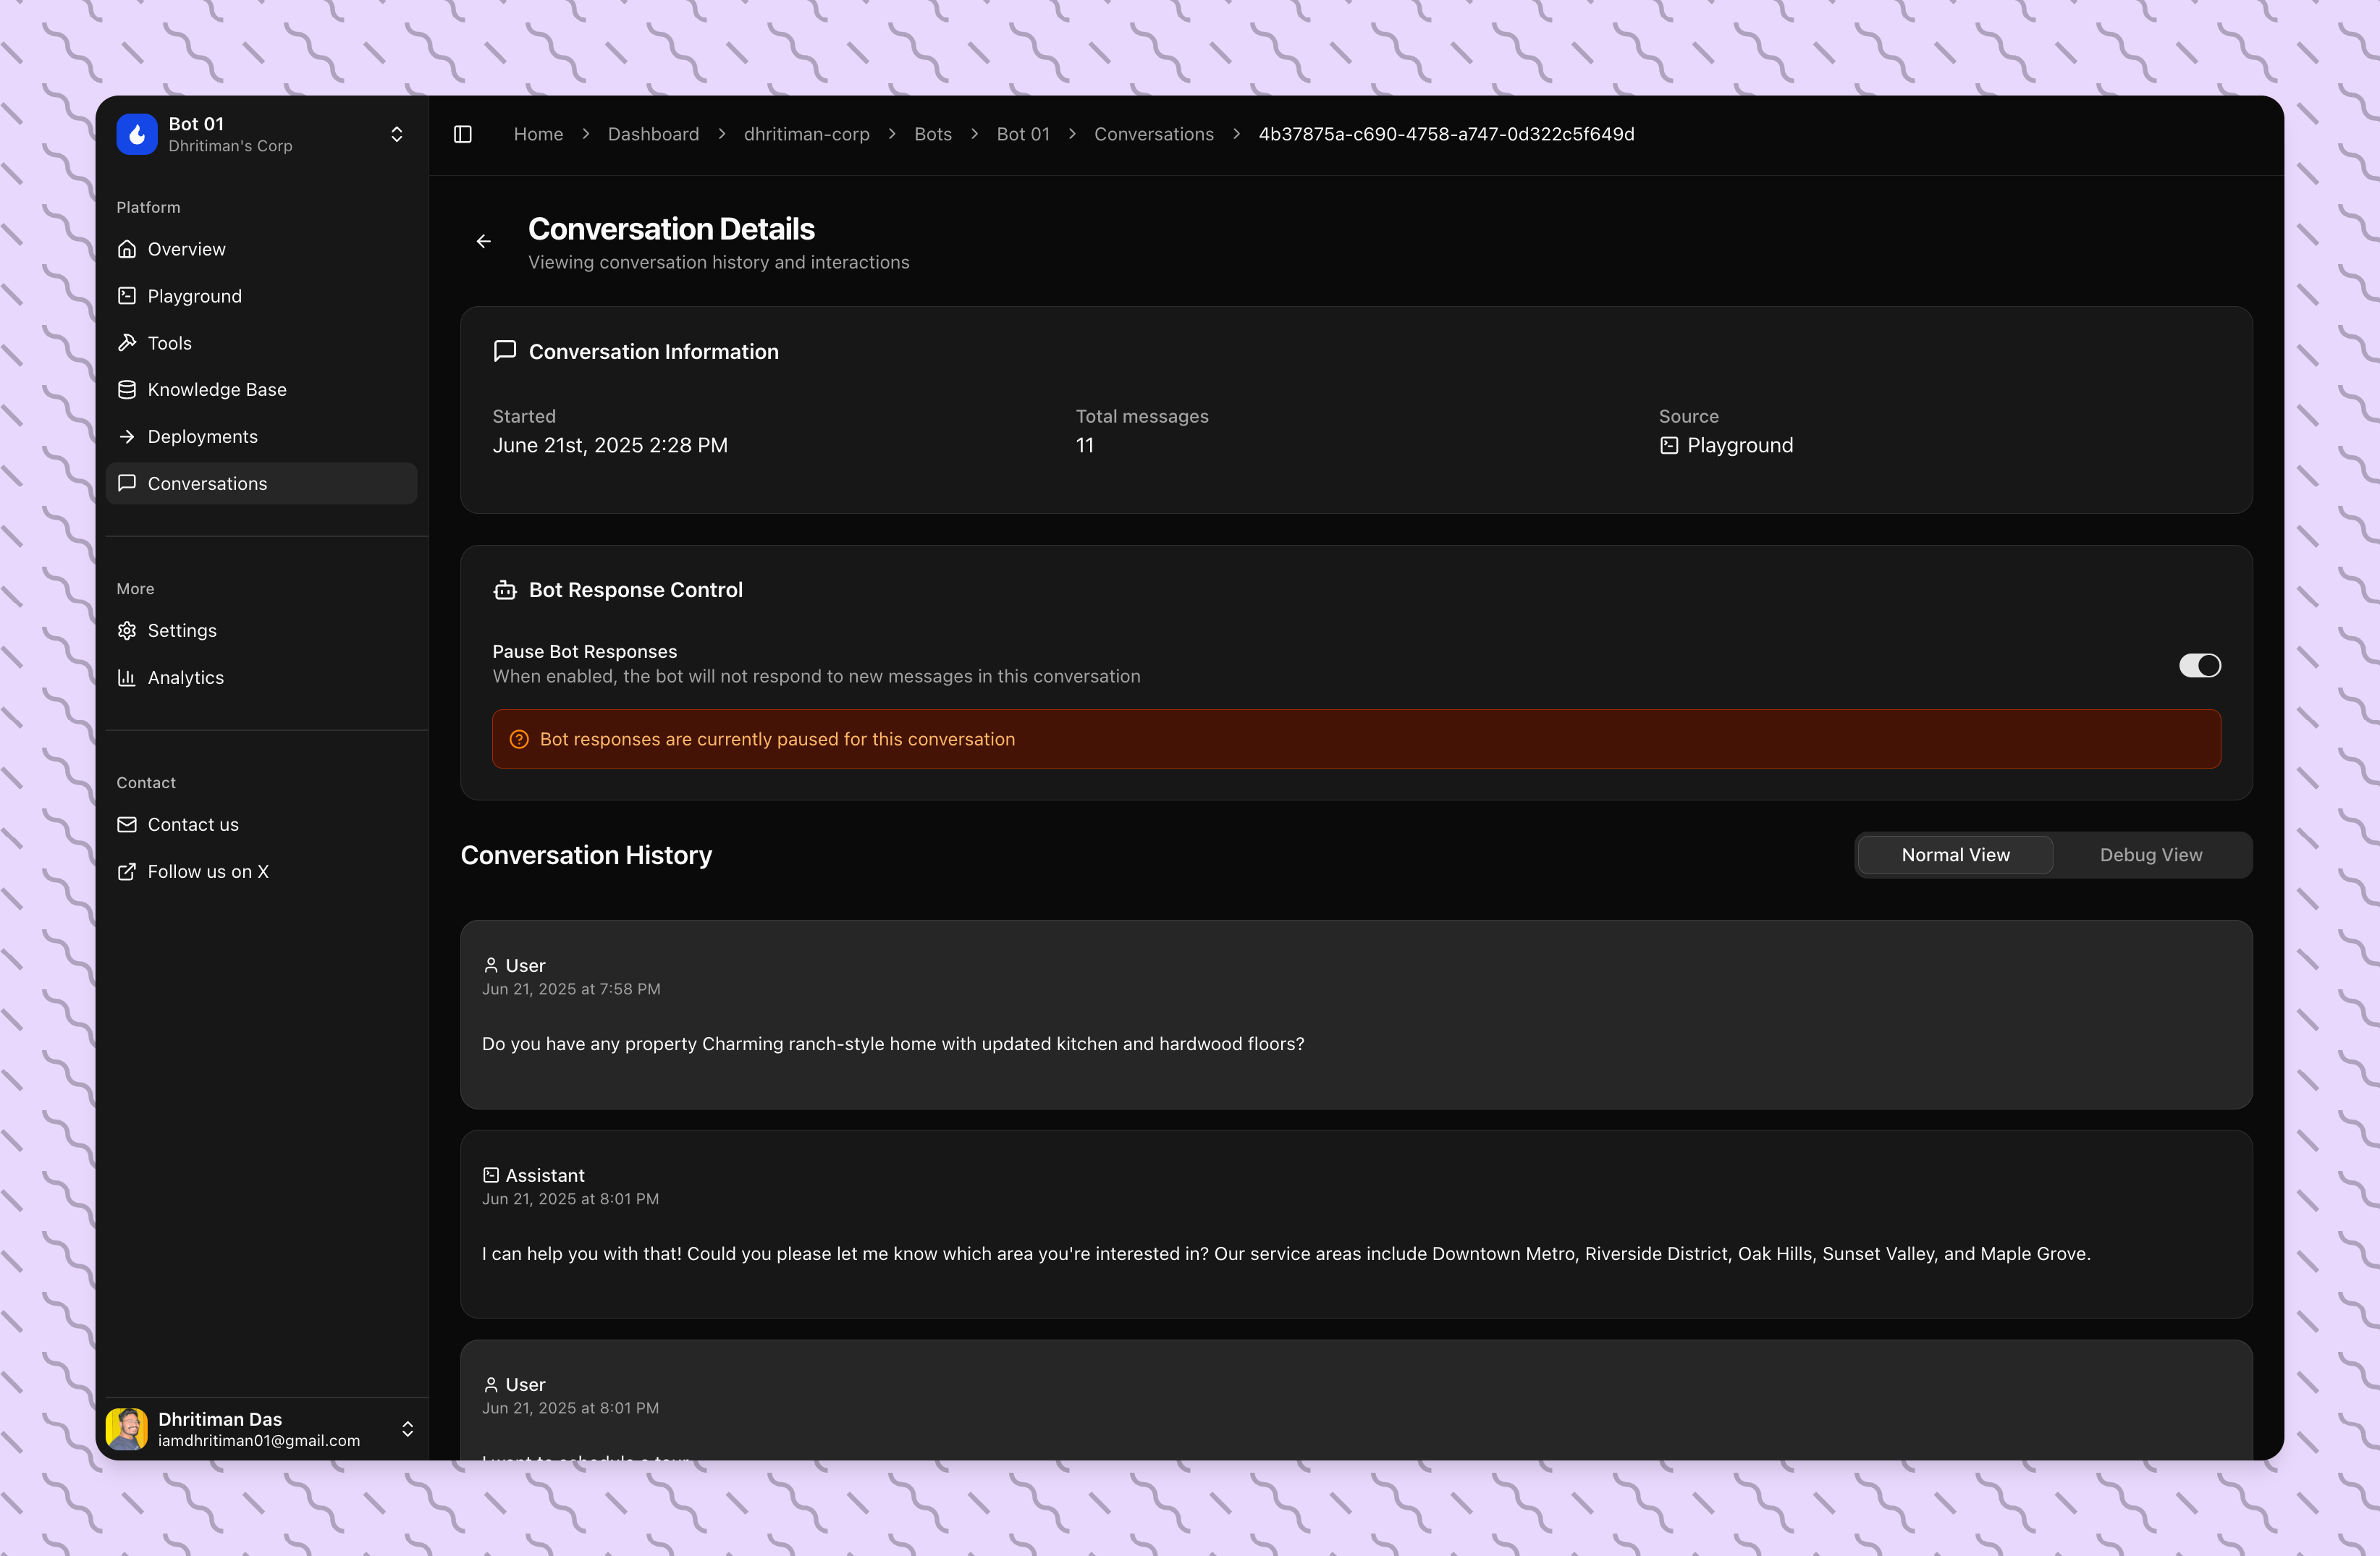Click the sidebar Playground terminal icon
Viewport: 2380px width, 1556px height.
click(x=127, y=296)
